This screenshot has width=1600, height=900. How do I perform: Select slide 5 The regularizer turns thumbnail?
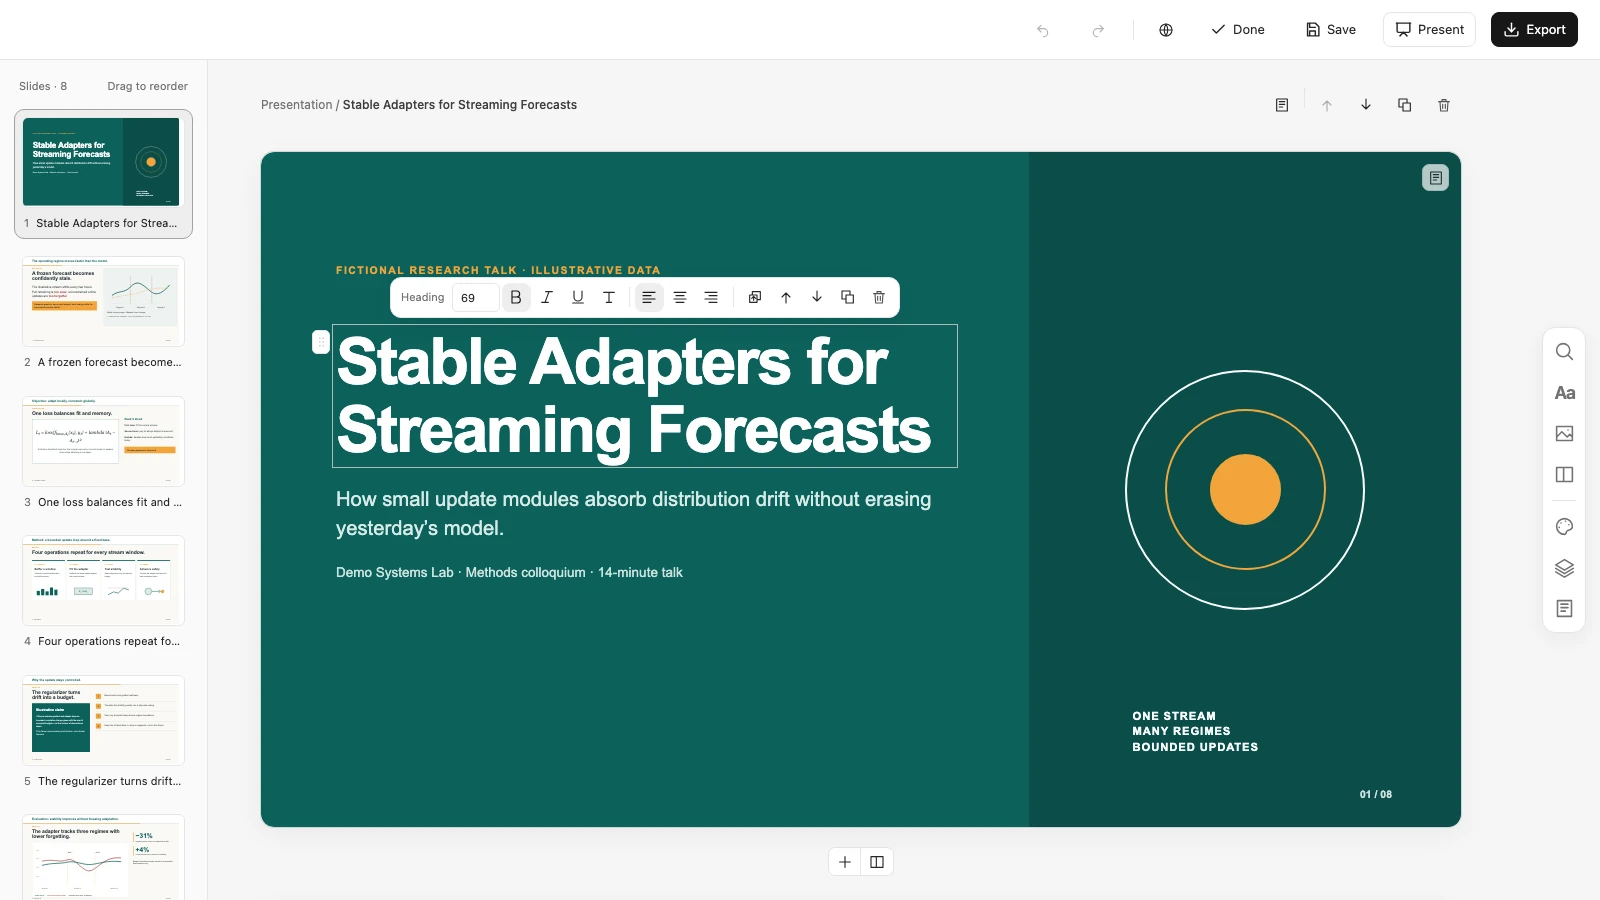click(x=103, y=721)
